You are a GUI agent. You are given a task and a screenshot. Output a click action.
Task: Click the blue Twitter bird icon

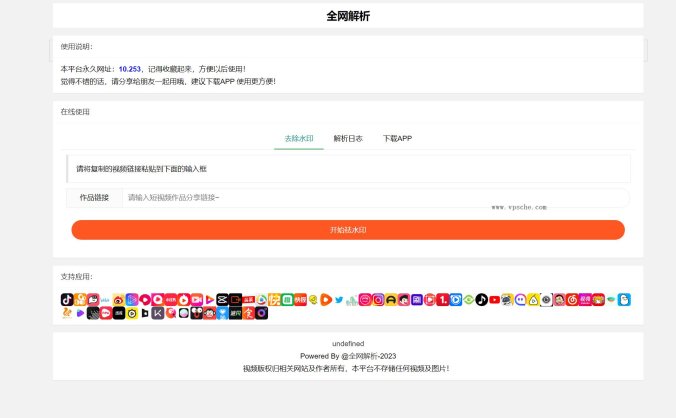coord(339,299)
